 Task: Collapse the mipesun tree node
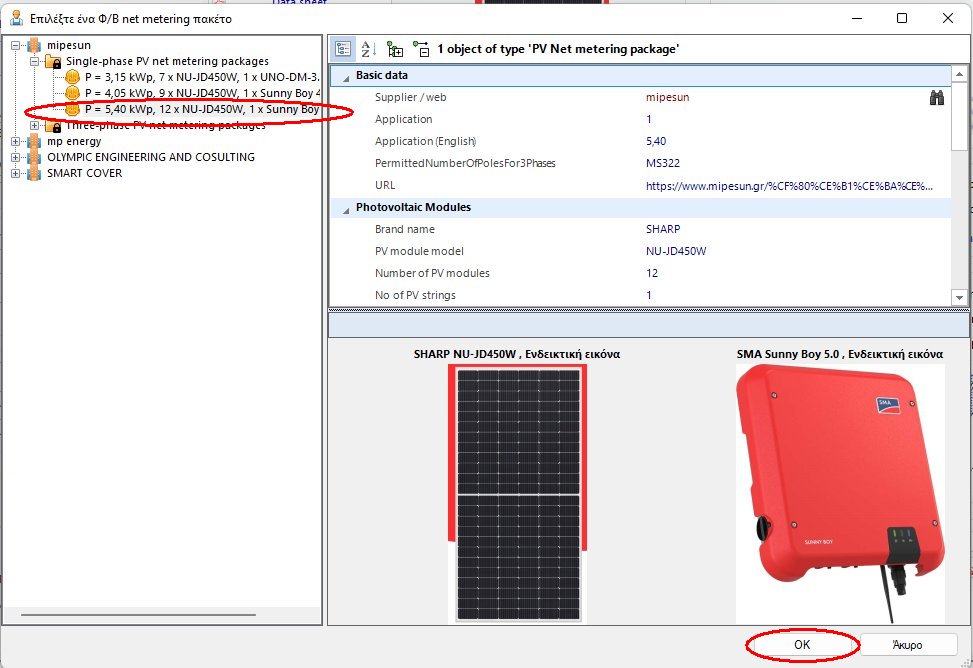(x=16, y=45)
